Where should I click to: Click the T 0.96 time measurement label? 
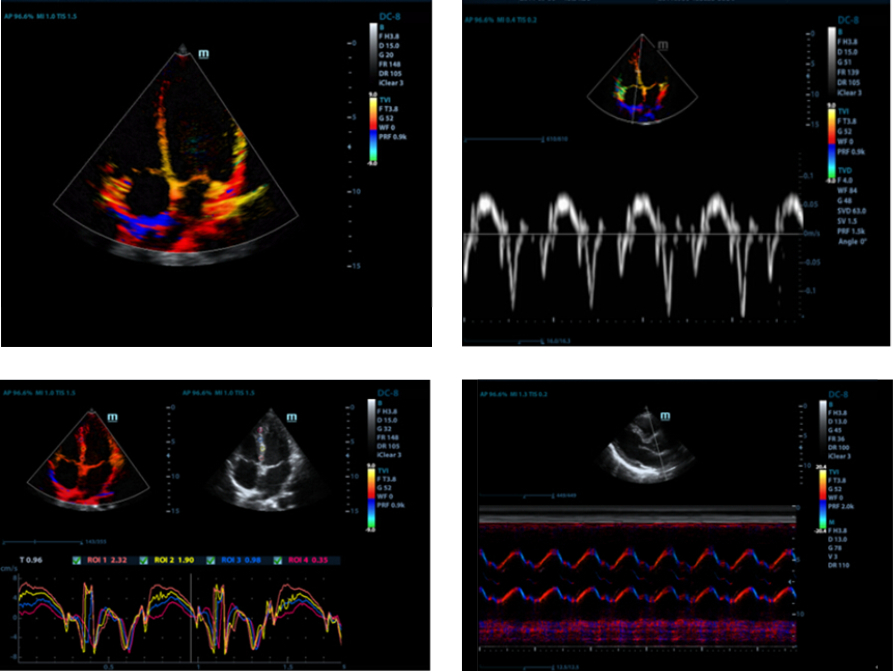(31, 560)
